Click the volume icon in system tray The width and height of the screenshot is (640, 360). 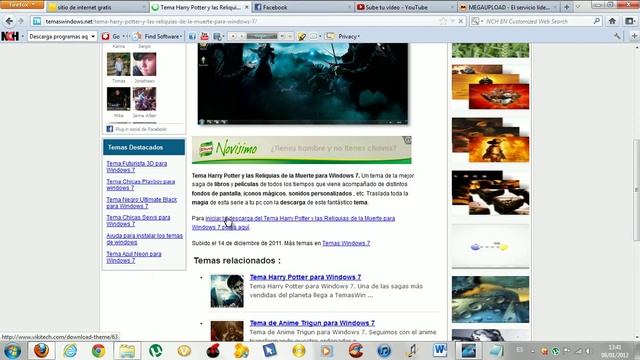588,351
